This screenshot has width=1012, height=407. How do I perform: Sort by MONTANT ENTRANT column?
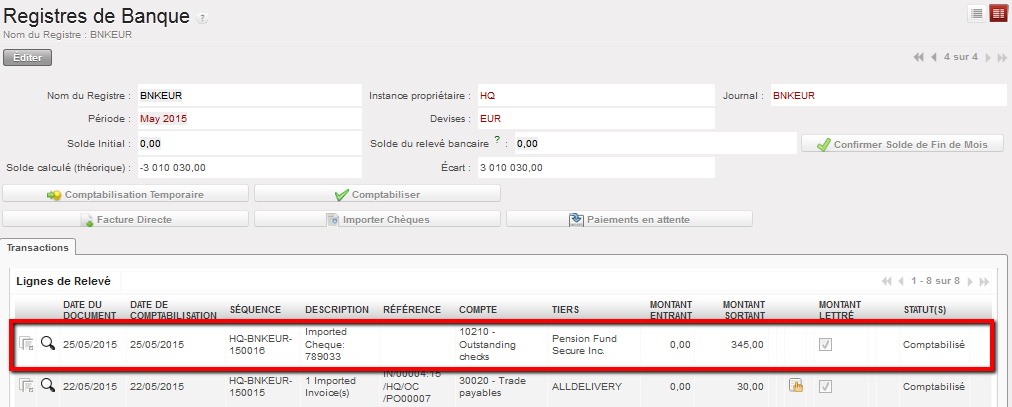coord(671,310)
